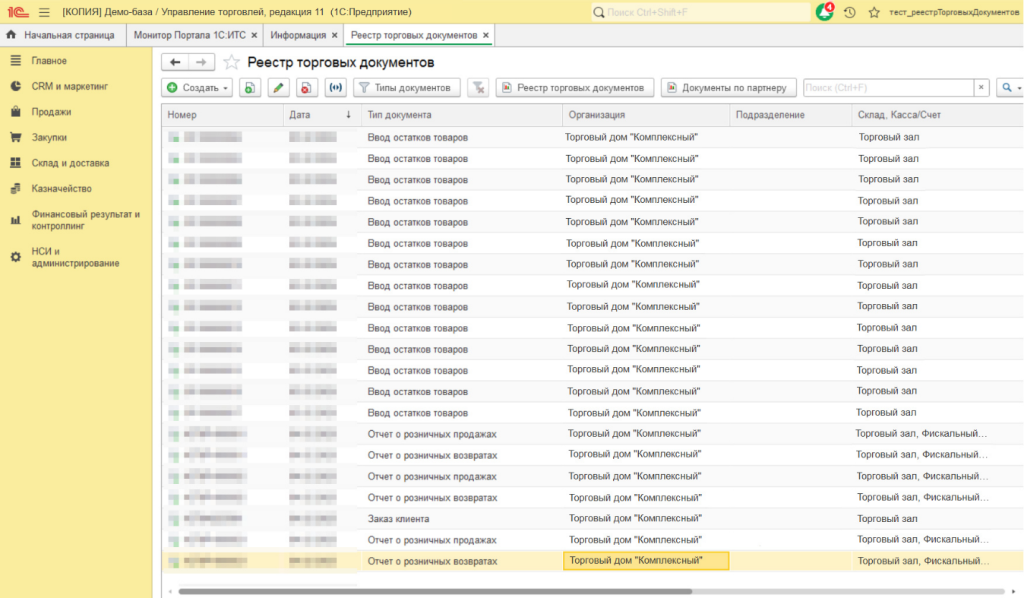Add this form to favorites star

coord(231,62)
